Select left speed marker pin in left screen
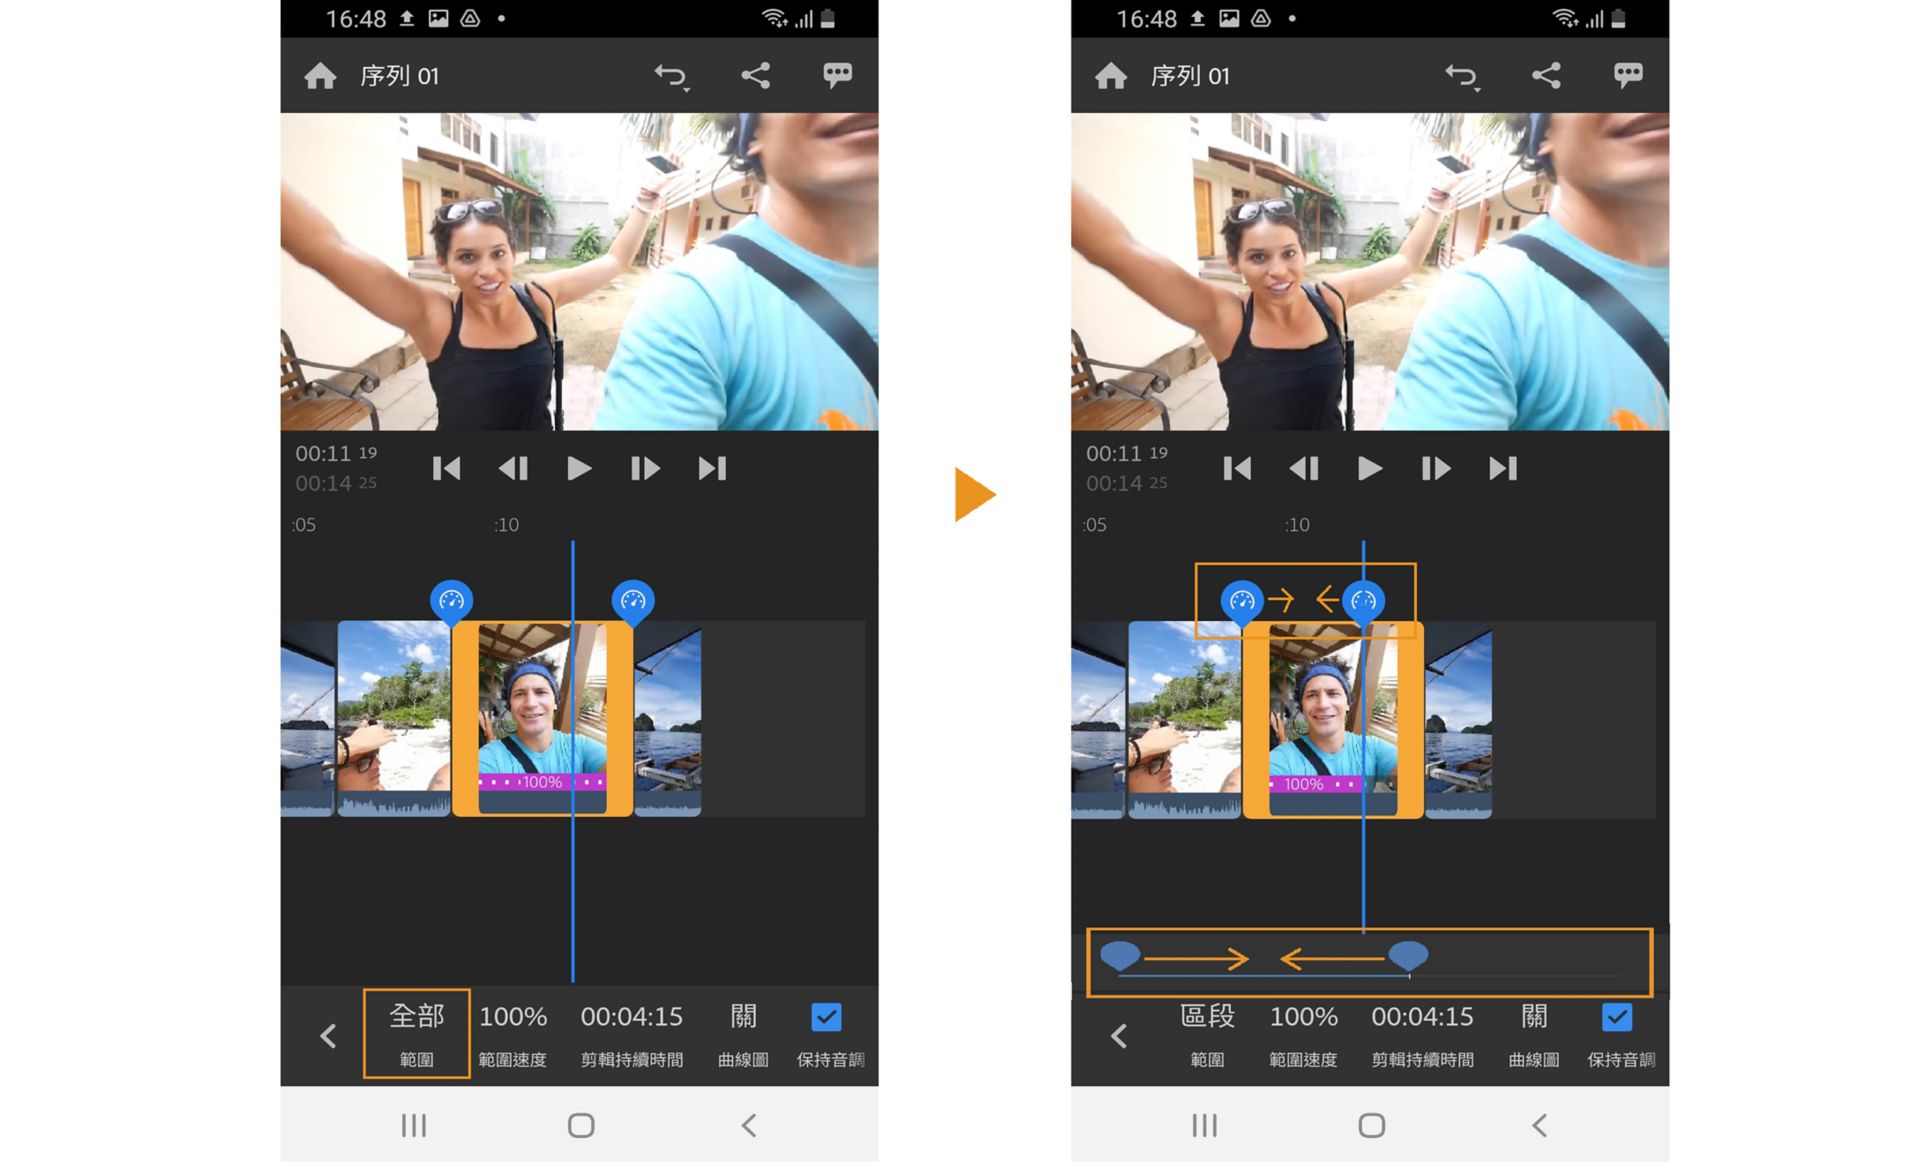Image resolution: width=1920 pixels, height=1164 pixels. point(451,601)
